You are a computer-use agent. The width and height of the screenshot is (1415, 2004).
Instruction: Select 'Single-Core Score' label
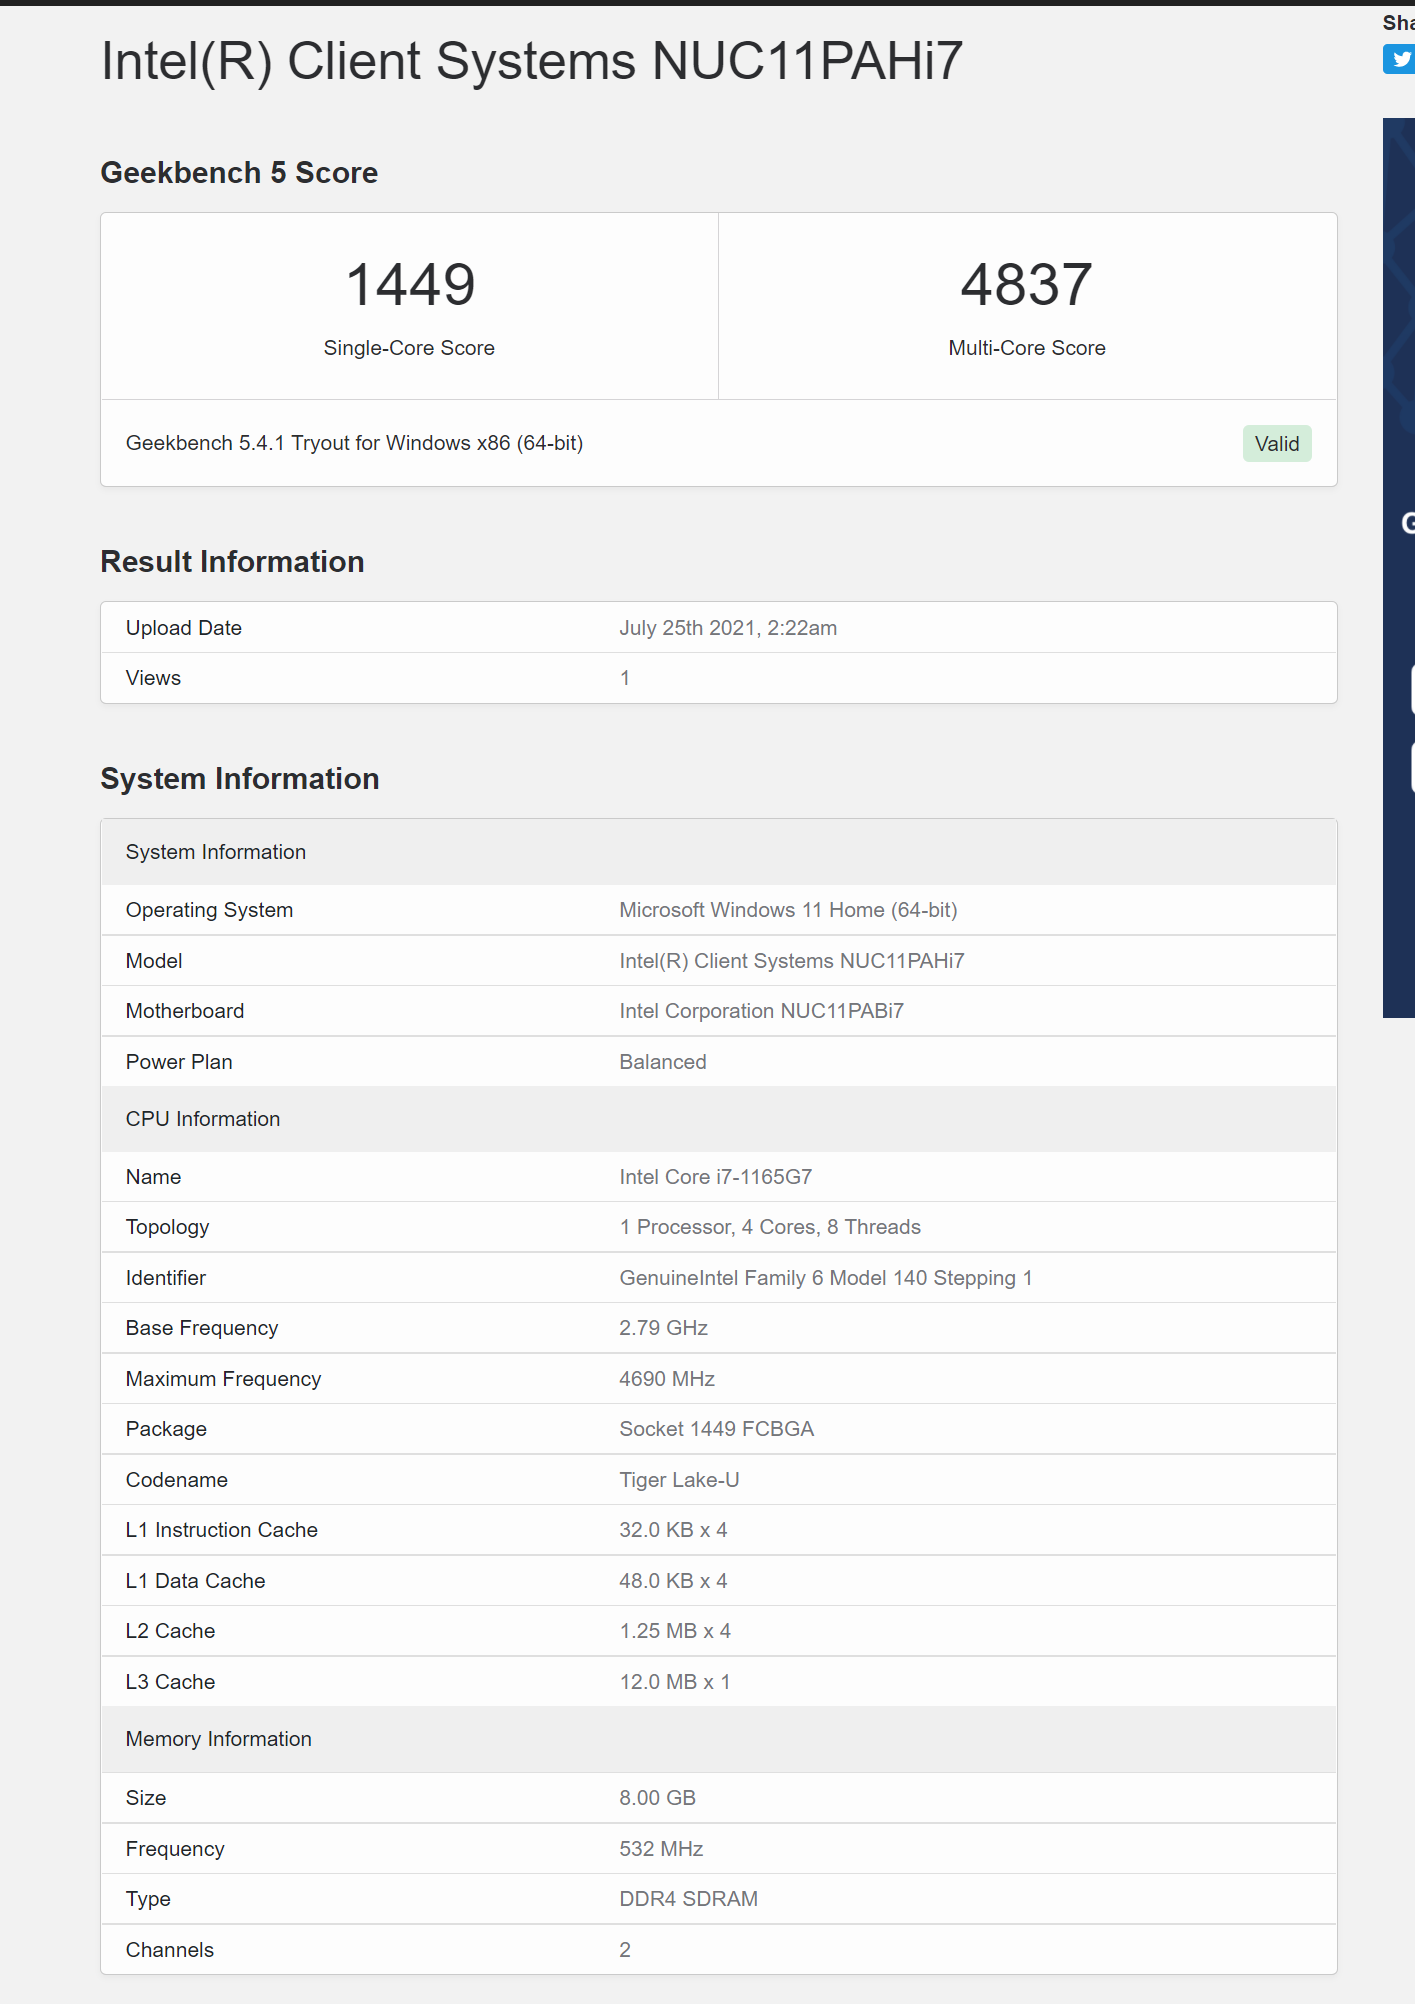click(x=409, y=348)
